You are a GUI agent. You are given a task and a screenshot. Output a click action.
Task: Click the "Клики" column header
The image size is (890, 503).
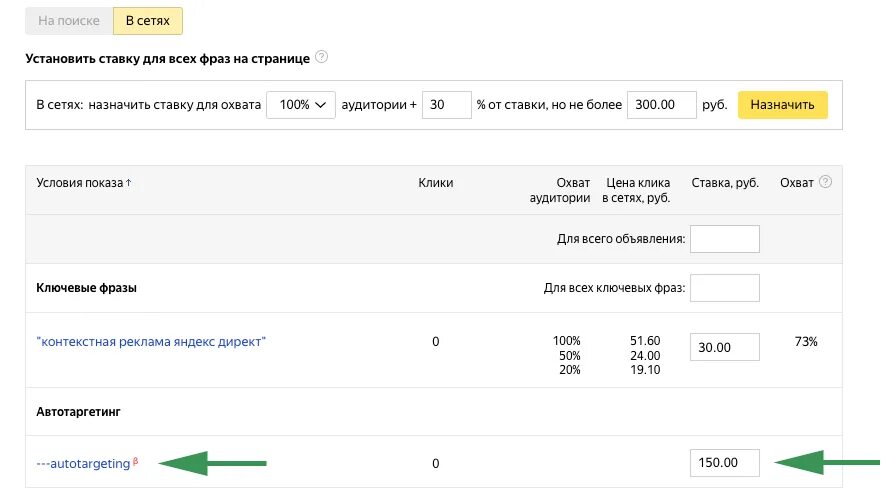click(435, 183)
